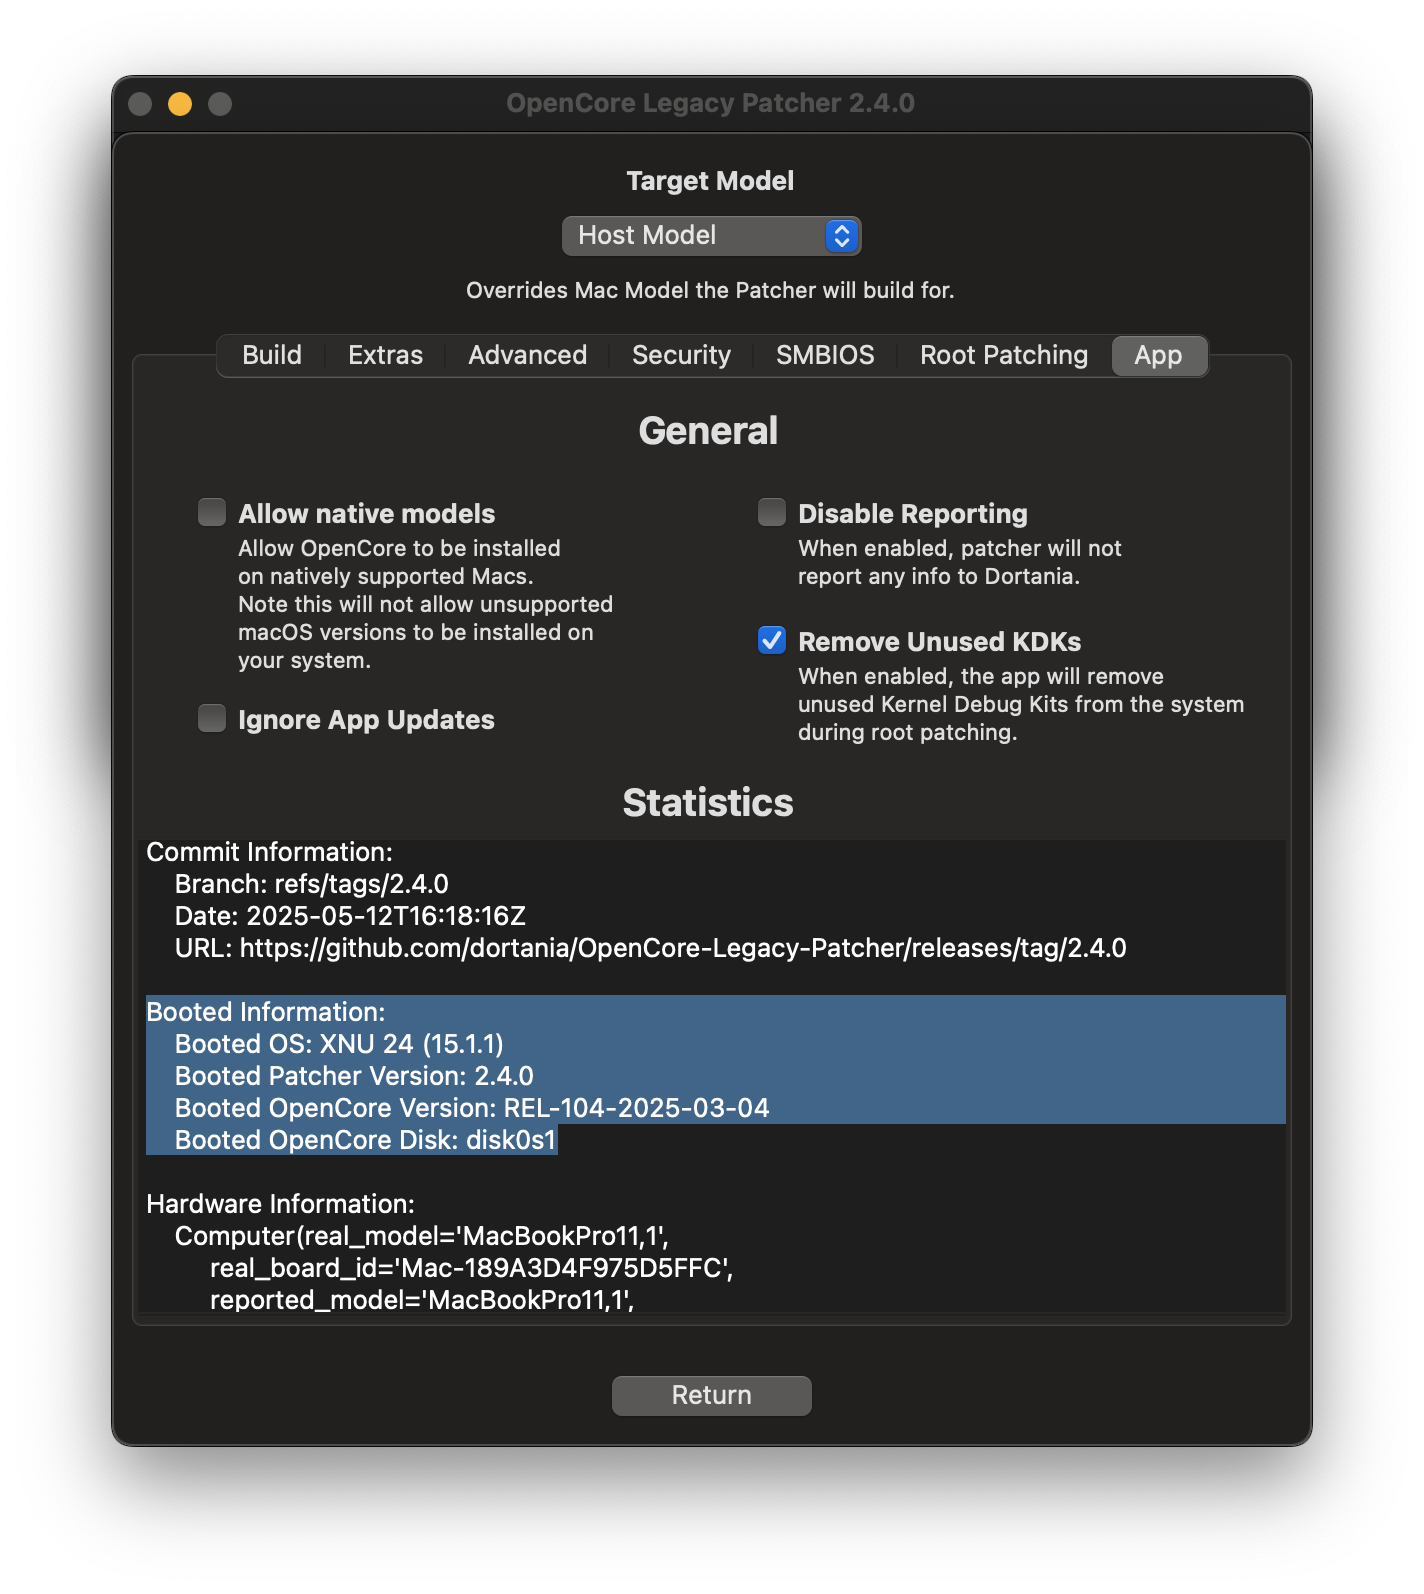Select the App tab
The height and width of the screenshot is (1594, 1424).
click(1158, 356)
